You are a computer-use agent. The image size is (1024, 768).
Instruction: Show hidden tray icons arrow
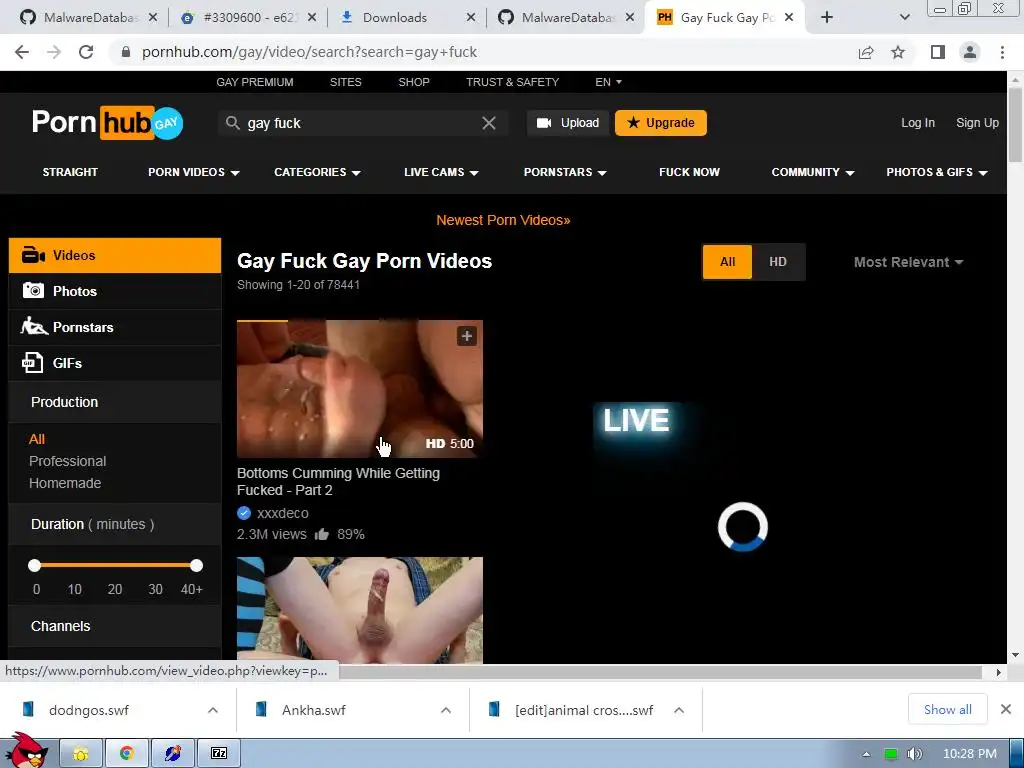tap(866, 754)
